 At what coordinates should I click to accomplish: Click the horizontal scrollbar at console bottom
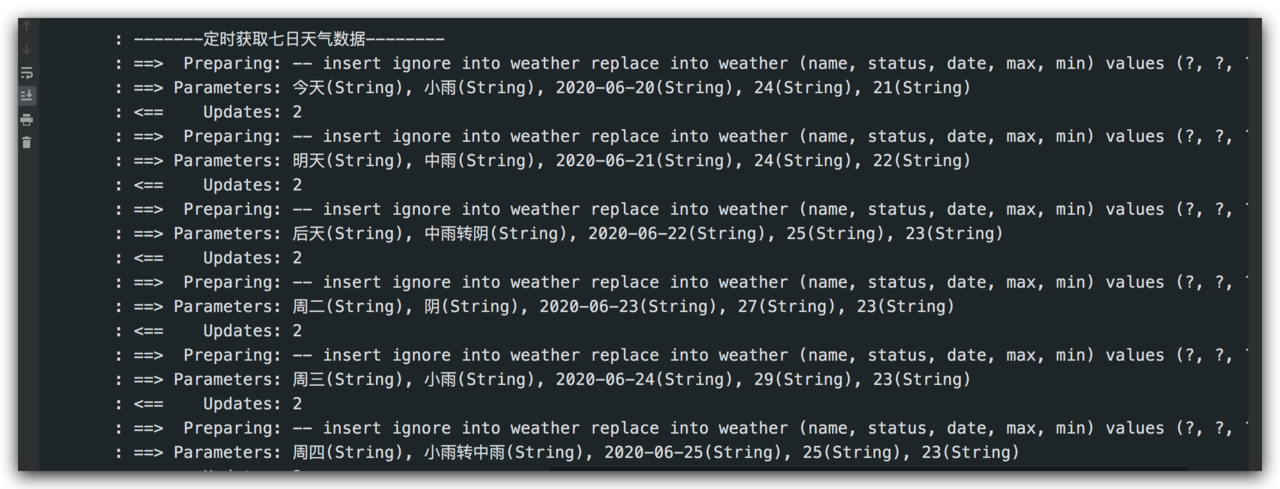pos(866,468)
